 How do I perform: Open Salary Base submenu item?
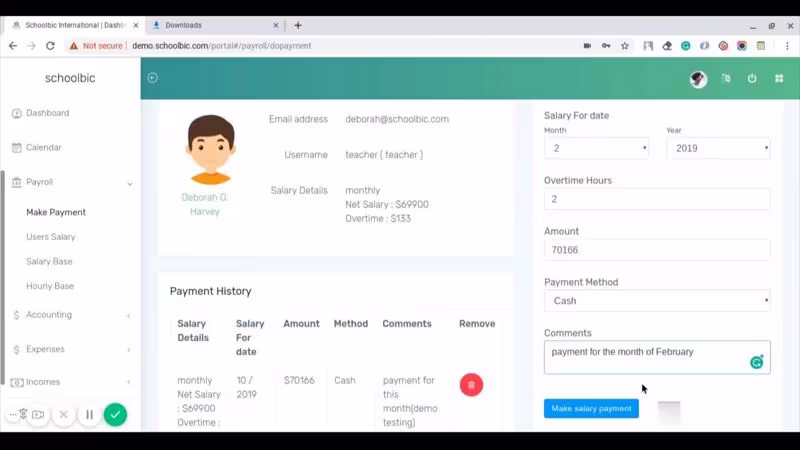coord(49,261)
